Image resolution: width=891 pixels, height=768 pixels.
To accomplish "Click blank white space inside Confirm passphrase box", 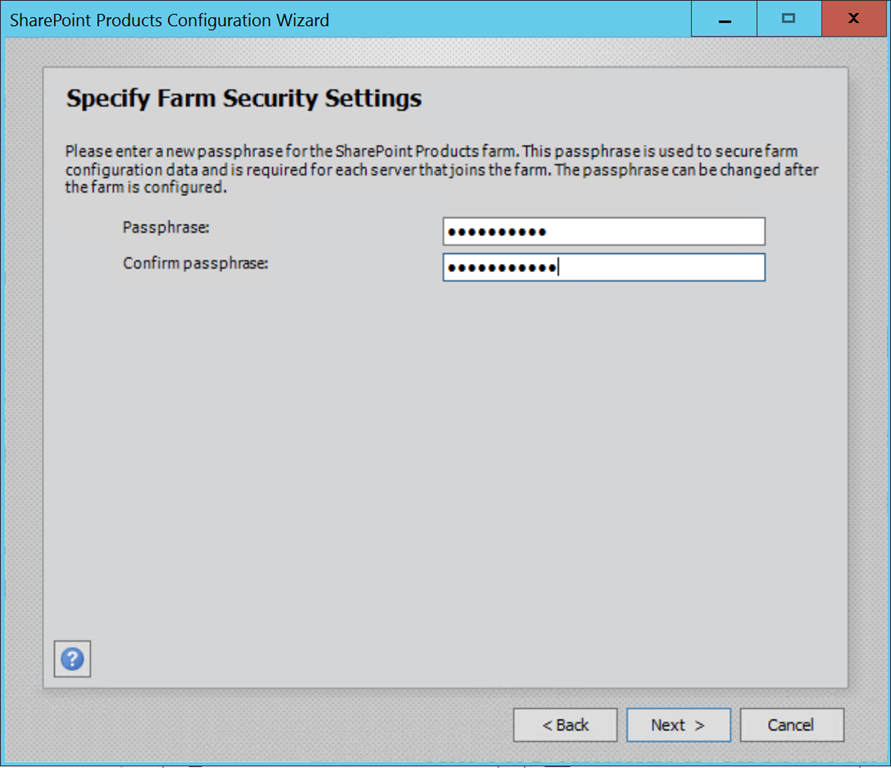I will click(x=662, y=267).
